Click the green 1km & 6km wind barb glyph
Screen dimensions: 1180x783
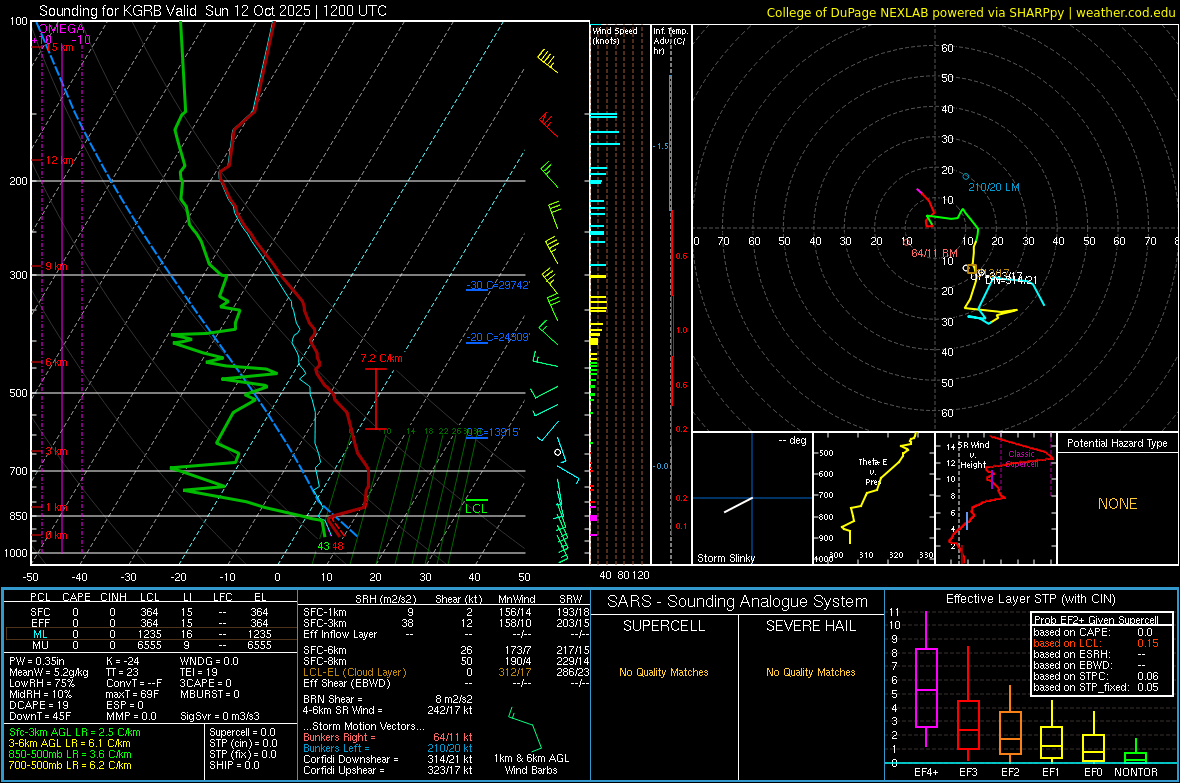click(525, 728)
